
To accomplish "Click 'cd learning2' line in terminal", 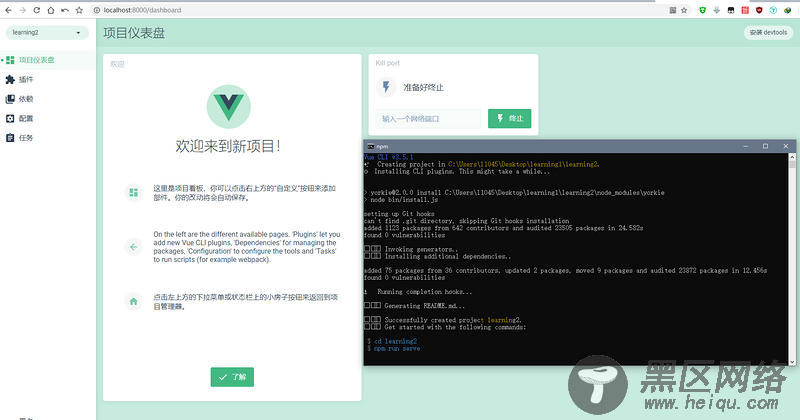I will [395, 341].
